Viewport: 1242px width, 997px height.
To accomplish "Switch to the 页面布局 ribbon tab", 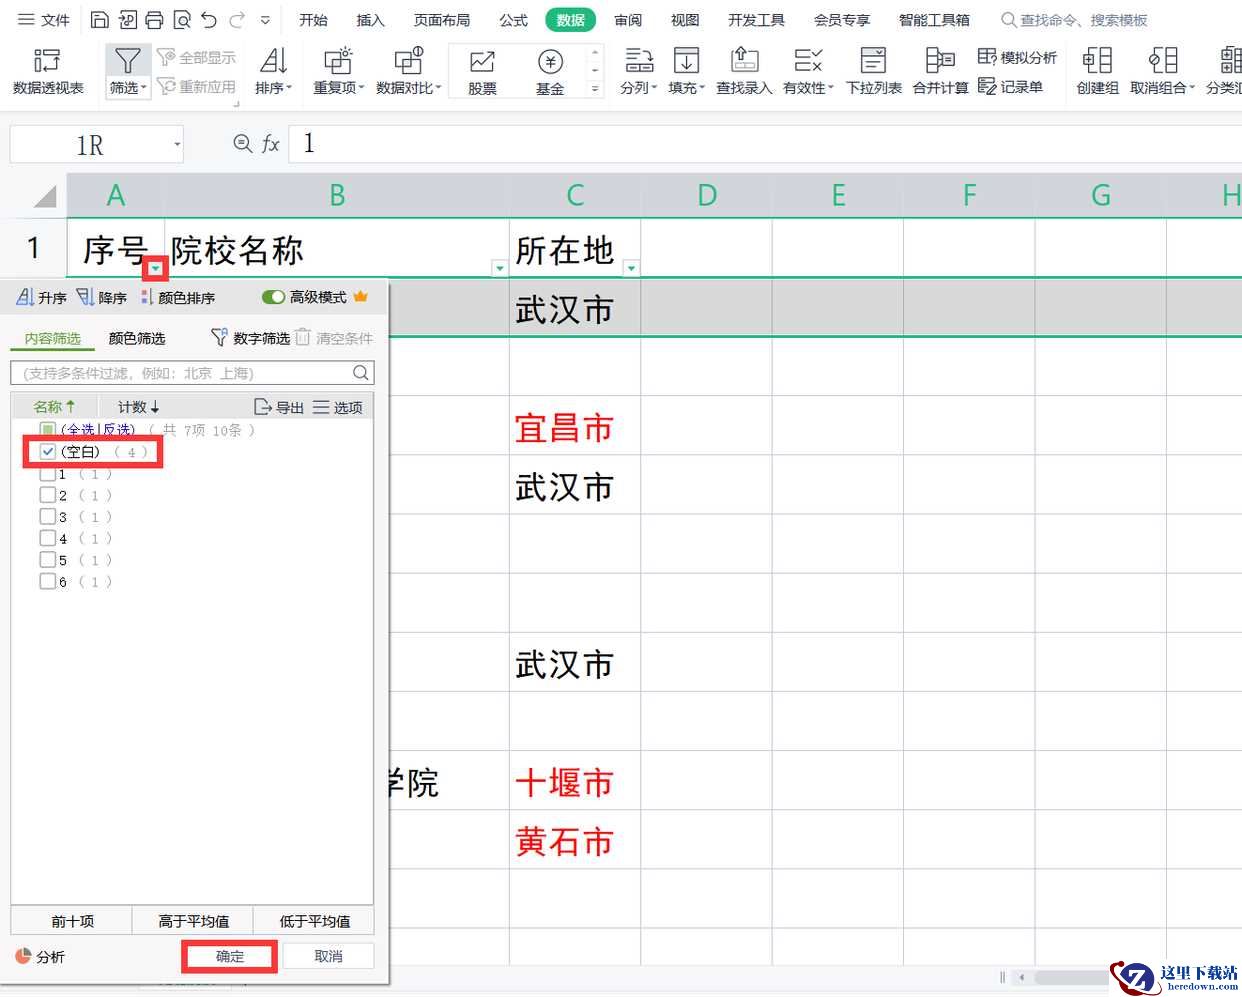I will pos(442,20).
